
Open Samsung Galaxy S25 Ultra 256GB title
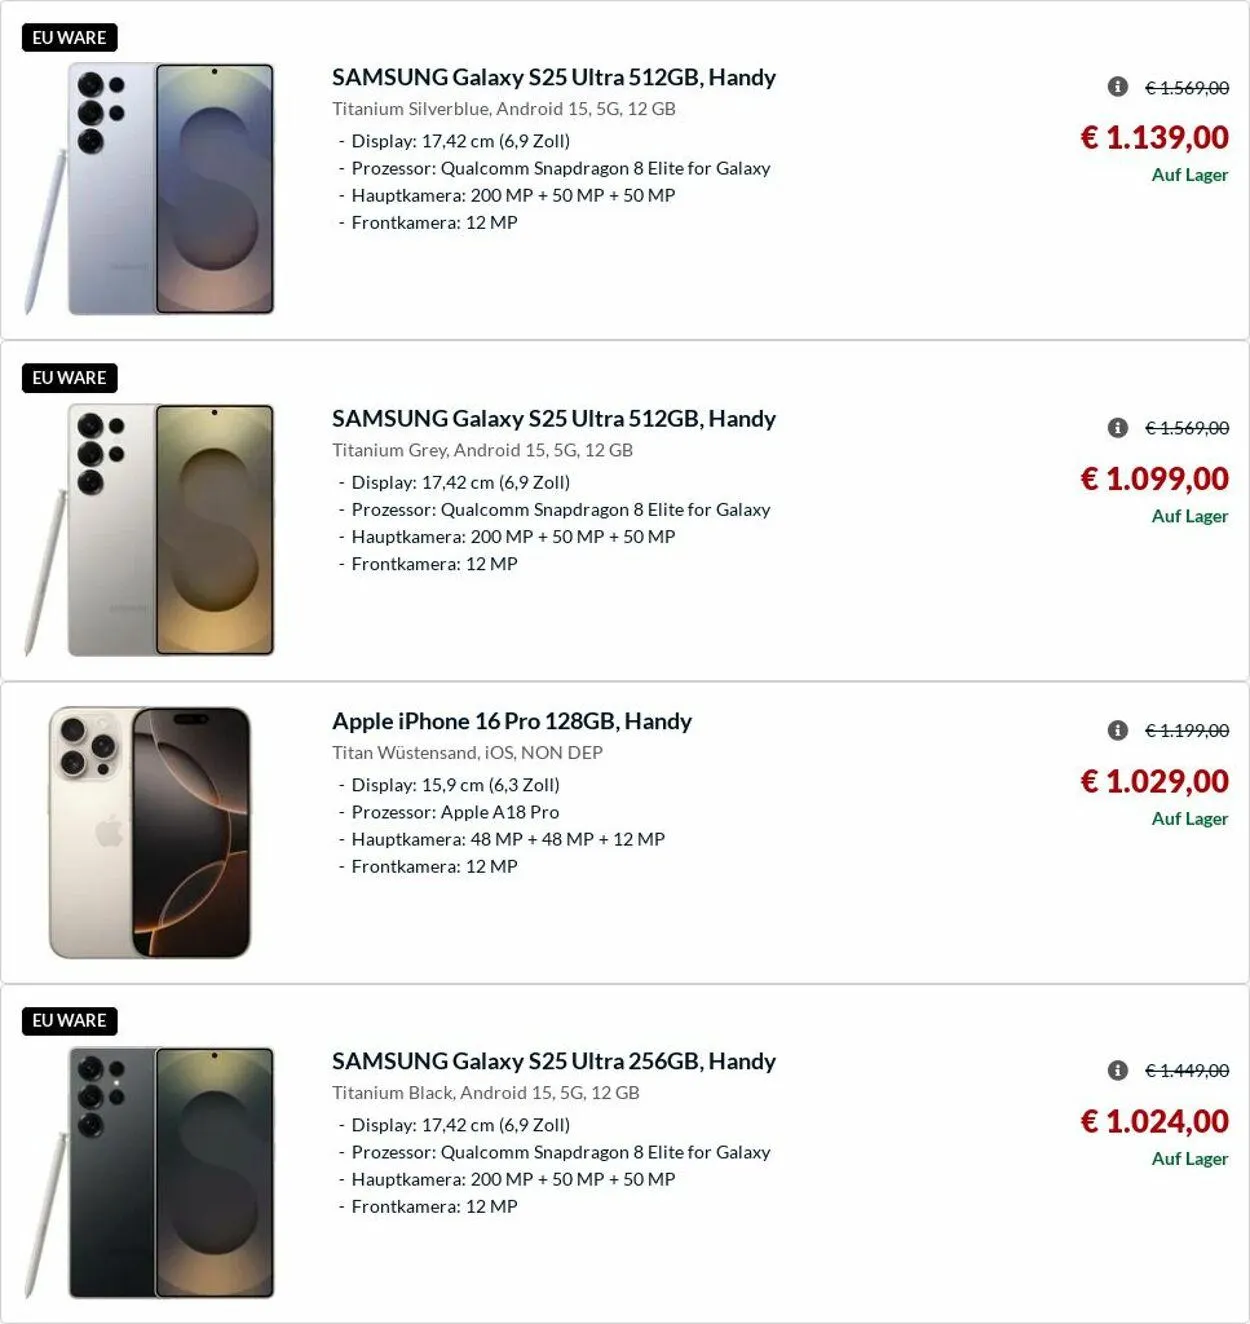point(553,1061)
